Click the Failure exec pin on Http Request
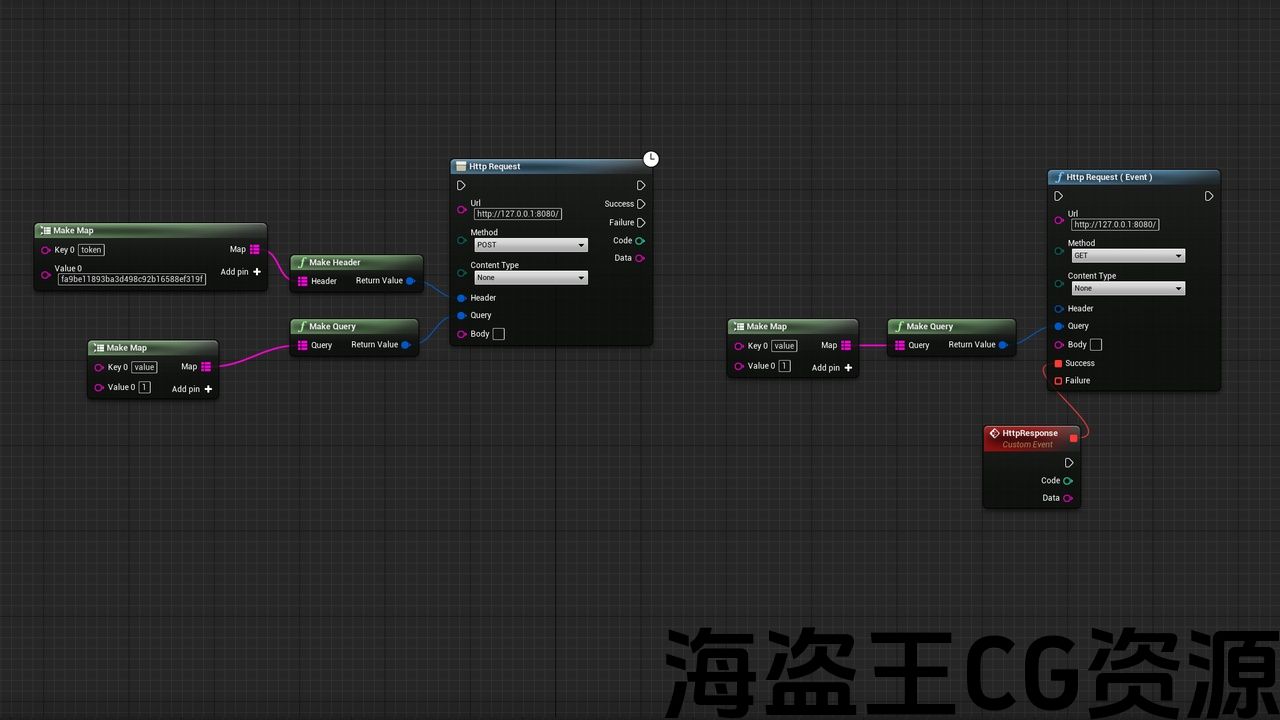The width and height of the screenshot is (1280, 720). tap(641, 223)
